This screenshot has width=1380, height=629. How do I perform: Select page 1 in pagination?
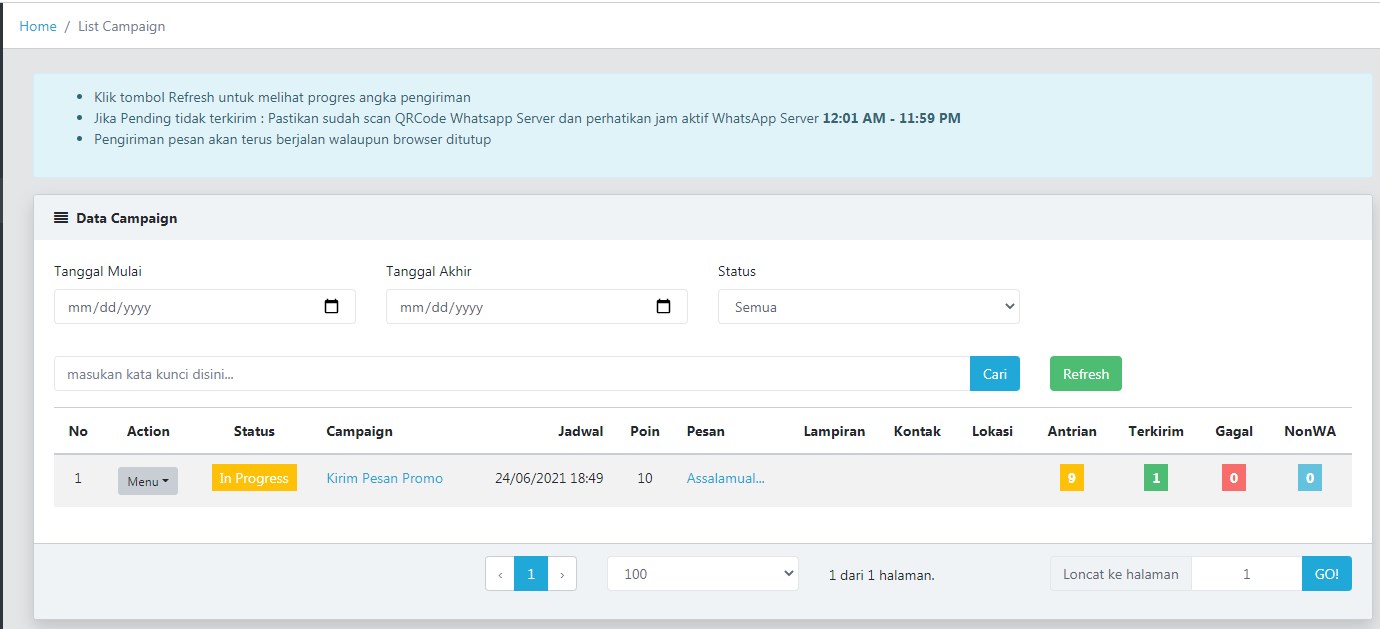pyautogui.click(x=531, y=574)
